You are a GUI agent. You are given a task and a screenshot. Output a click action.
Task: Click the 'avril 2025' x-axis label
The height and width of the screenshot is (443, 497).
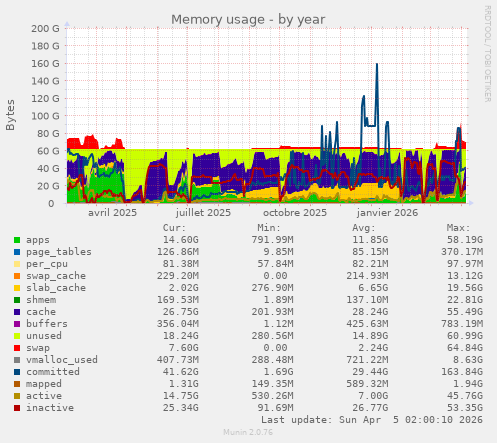coord(112,213)
